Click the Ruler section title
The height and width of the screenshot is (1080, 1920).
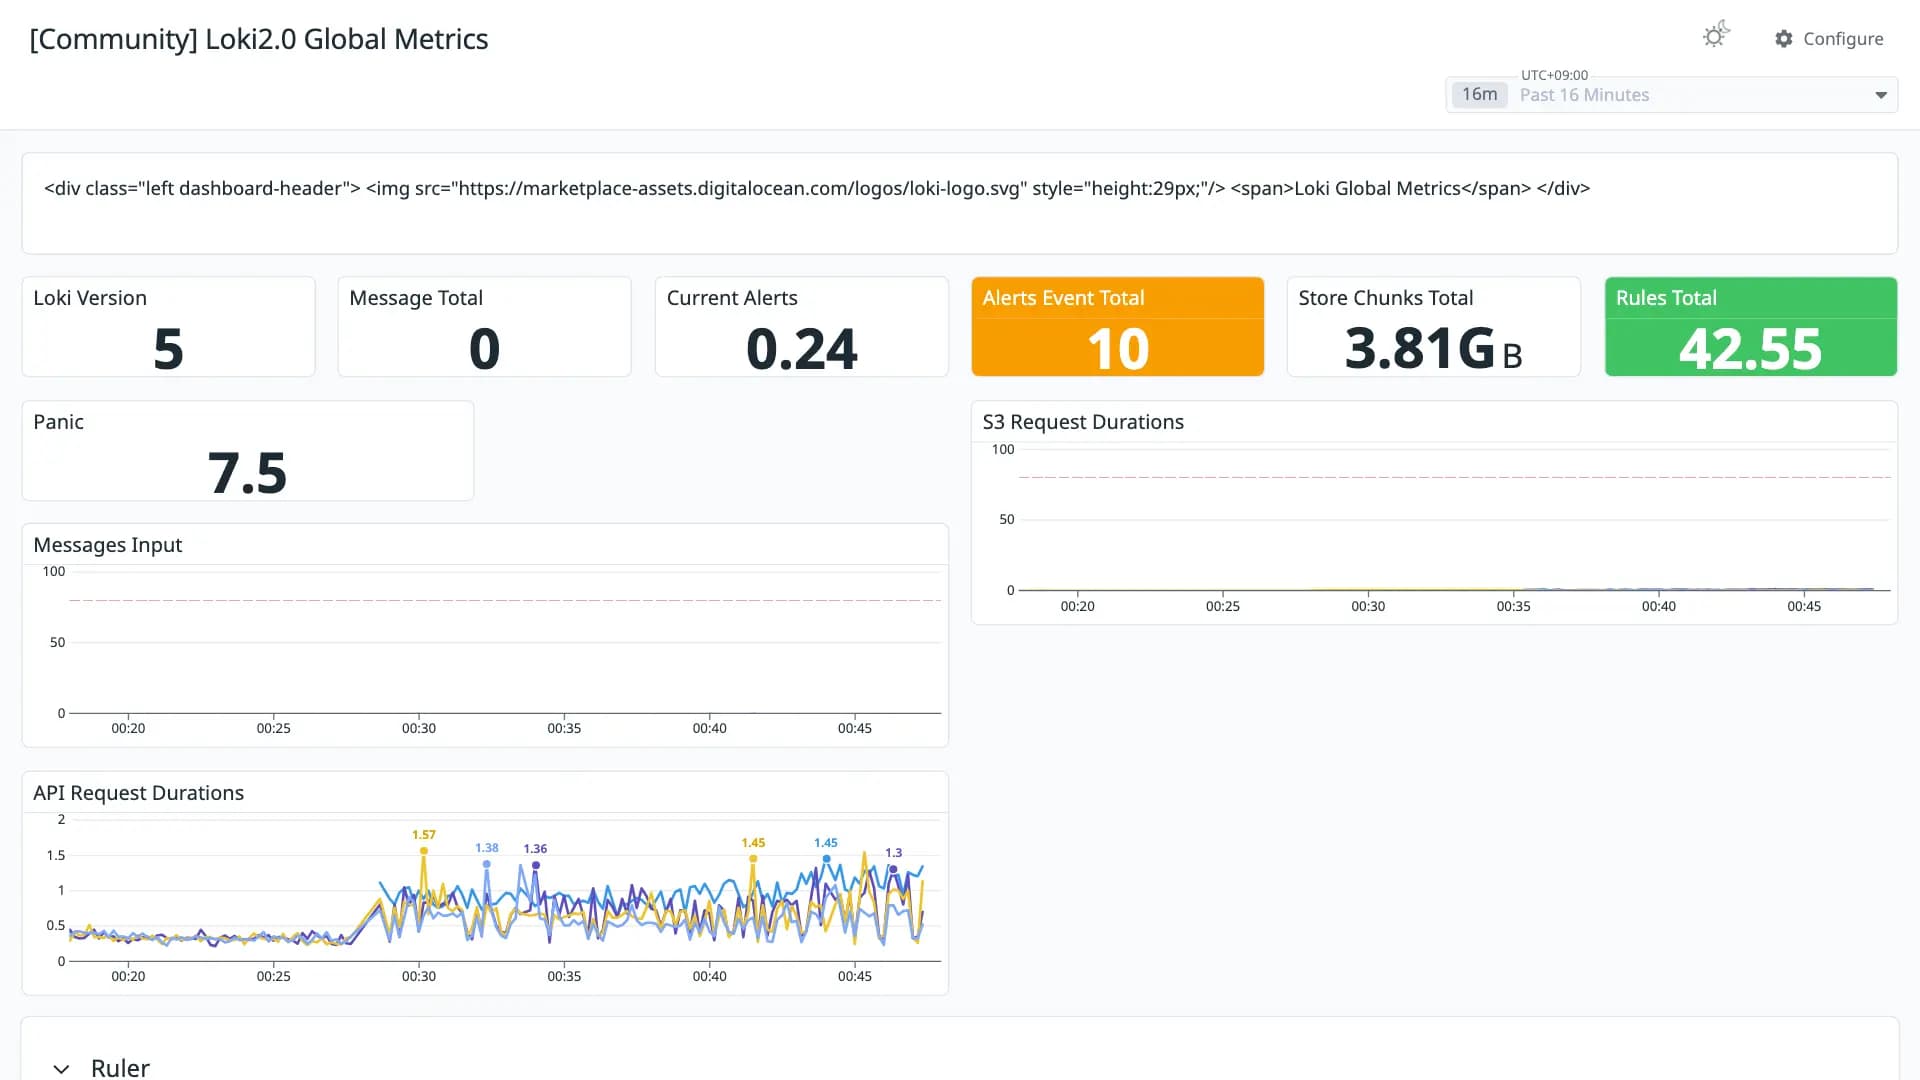pyautogui.click(x=120, y=1068)
